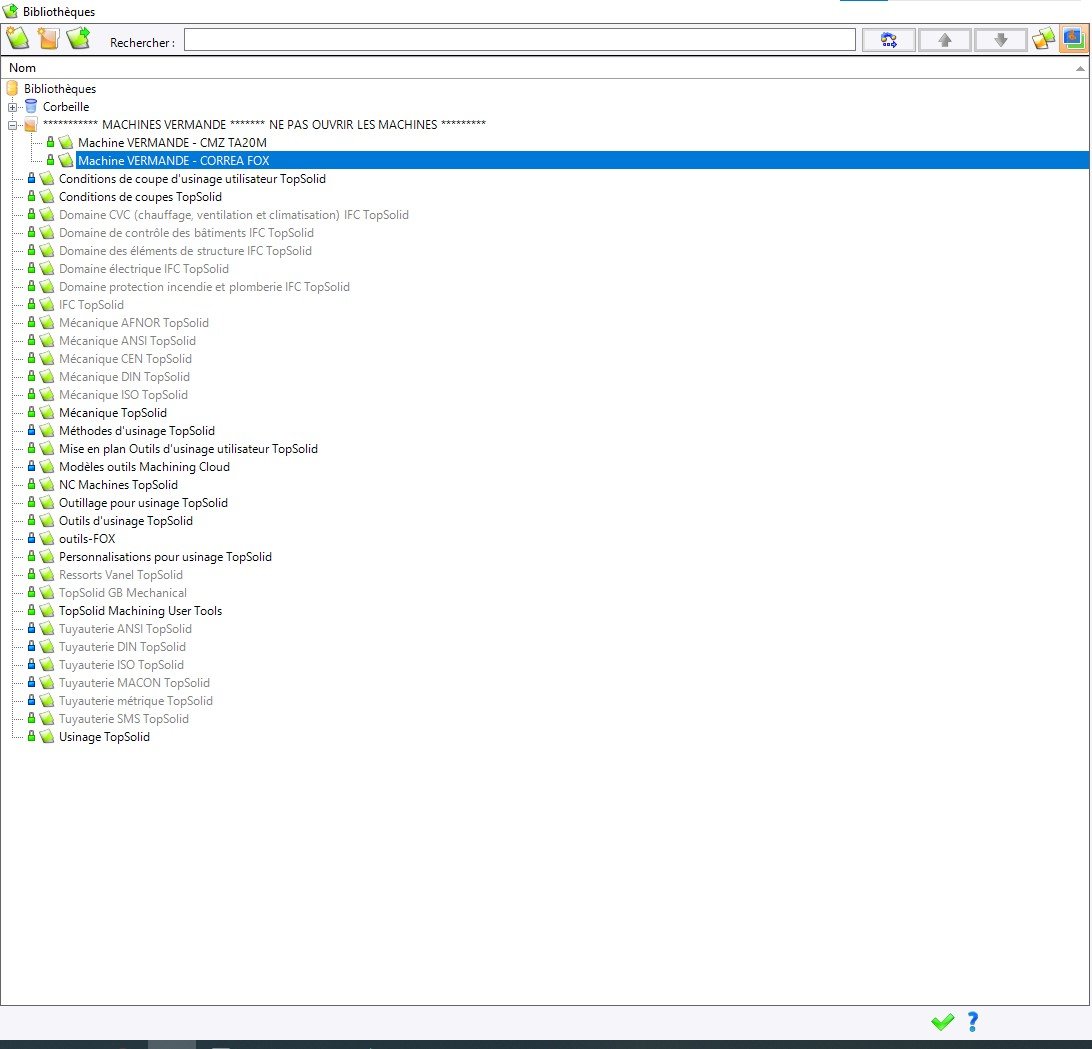Click the new library icon in toolbar
This screenshot has height=1049, width=1092.
tap(18, 39)
